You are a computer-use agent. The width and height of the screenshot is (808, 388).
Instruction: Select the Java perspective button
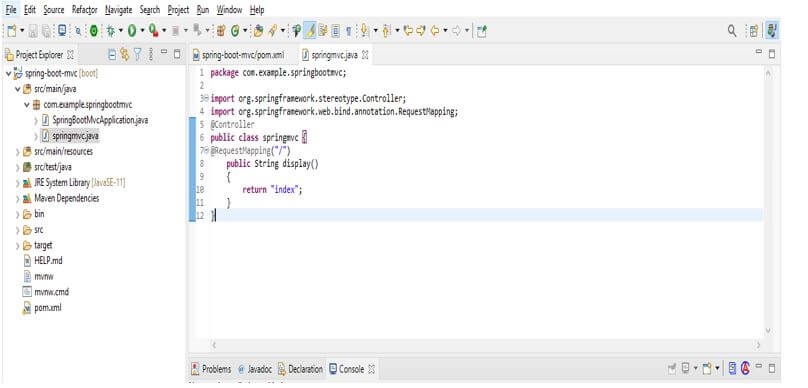(x=771, y=30)
